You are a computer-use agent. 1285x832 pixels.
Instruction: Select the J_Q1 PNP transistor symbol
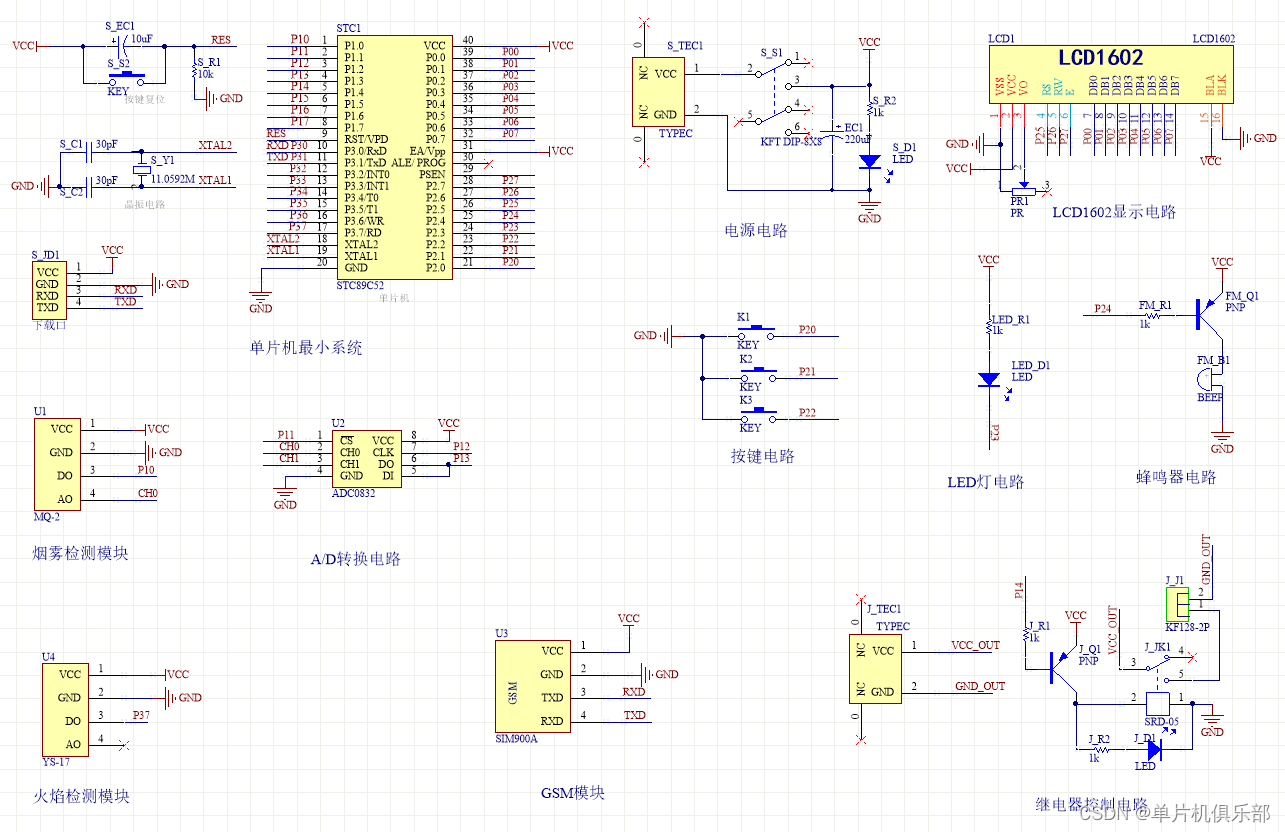(1064, 667)
